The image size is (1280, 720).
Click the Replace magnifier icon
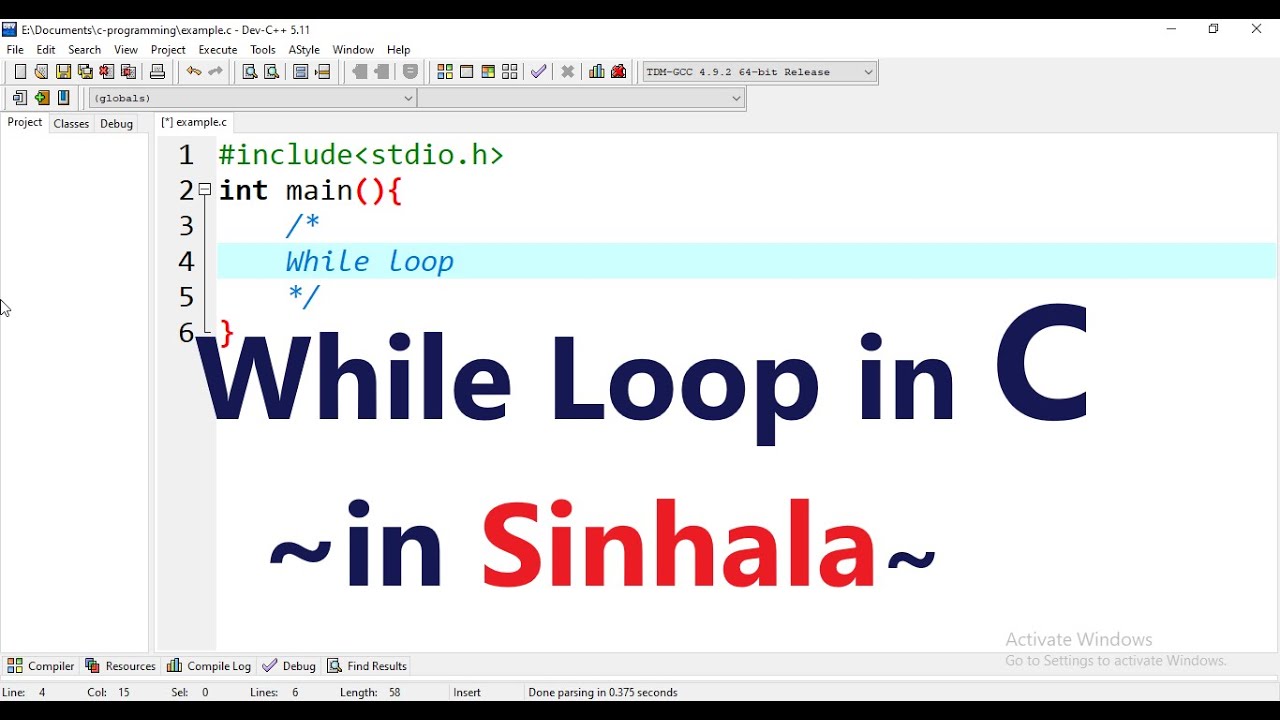[271, 72]
